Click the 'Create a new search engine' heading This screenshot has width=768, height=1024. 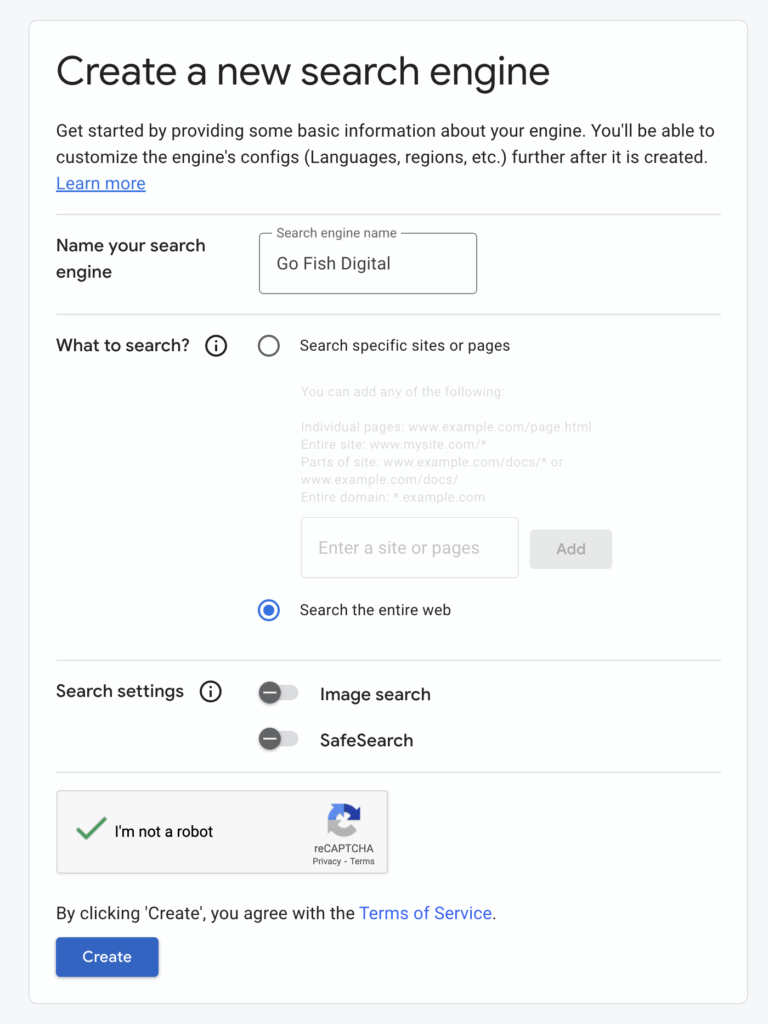pos(302,72)
